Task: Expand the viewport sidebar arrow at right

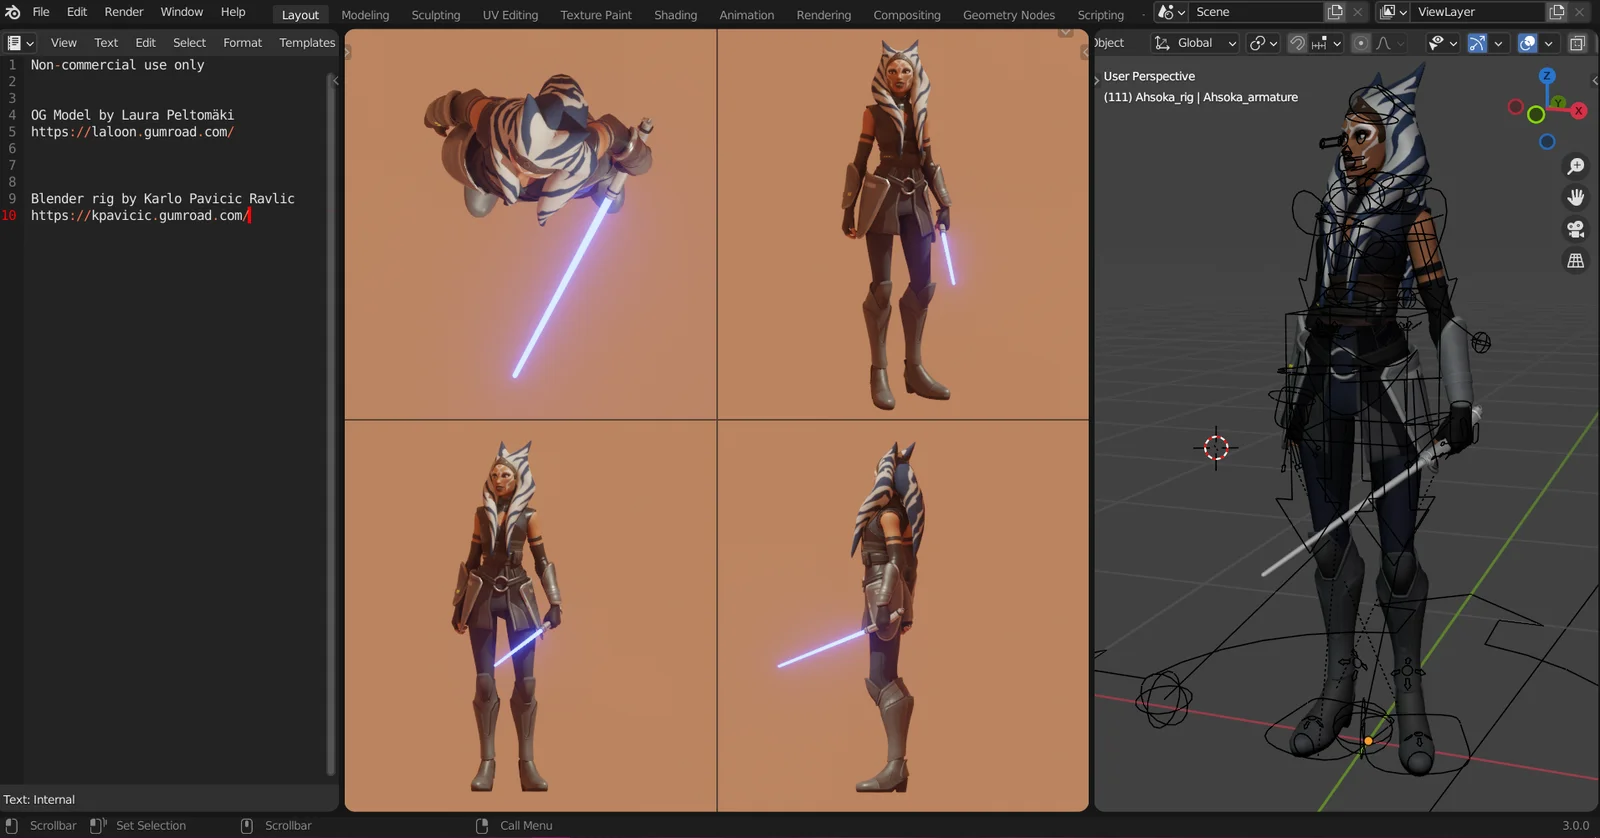Action: click(x=1594, y=80)
